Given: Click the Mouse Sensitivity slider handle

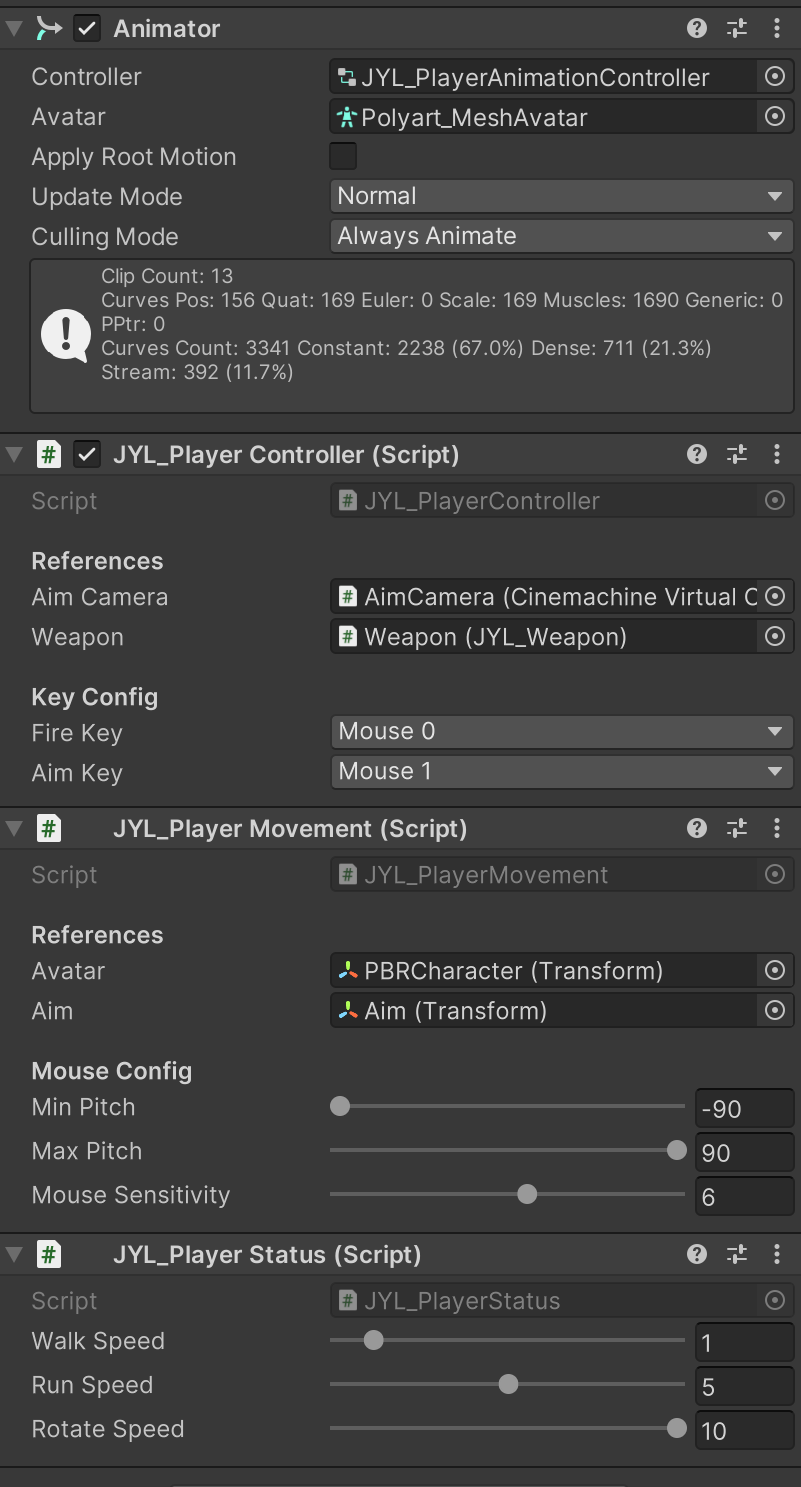Looking at the screenshot, I should [527, 1194].
